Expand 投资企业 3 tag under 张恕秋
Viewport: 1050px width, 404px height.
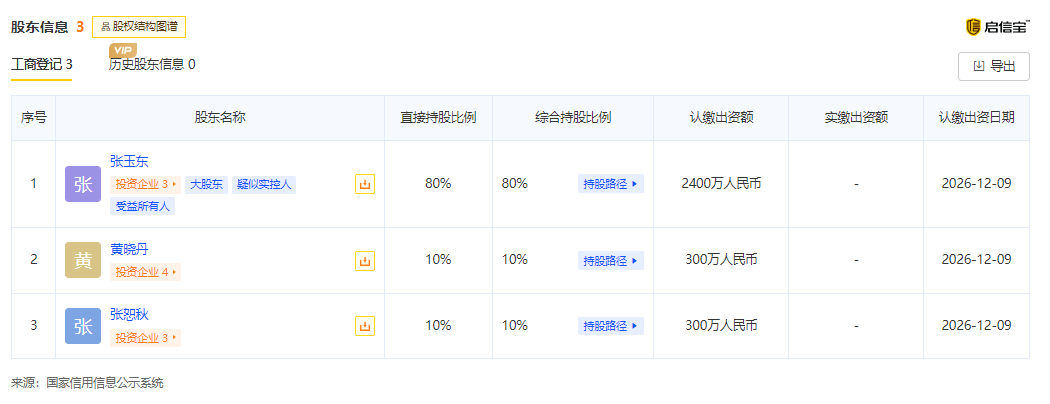pos(145,338)
